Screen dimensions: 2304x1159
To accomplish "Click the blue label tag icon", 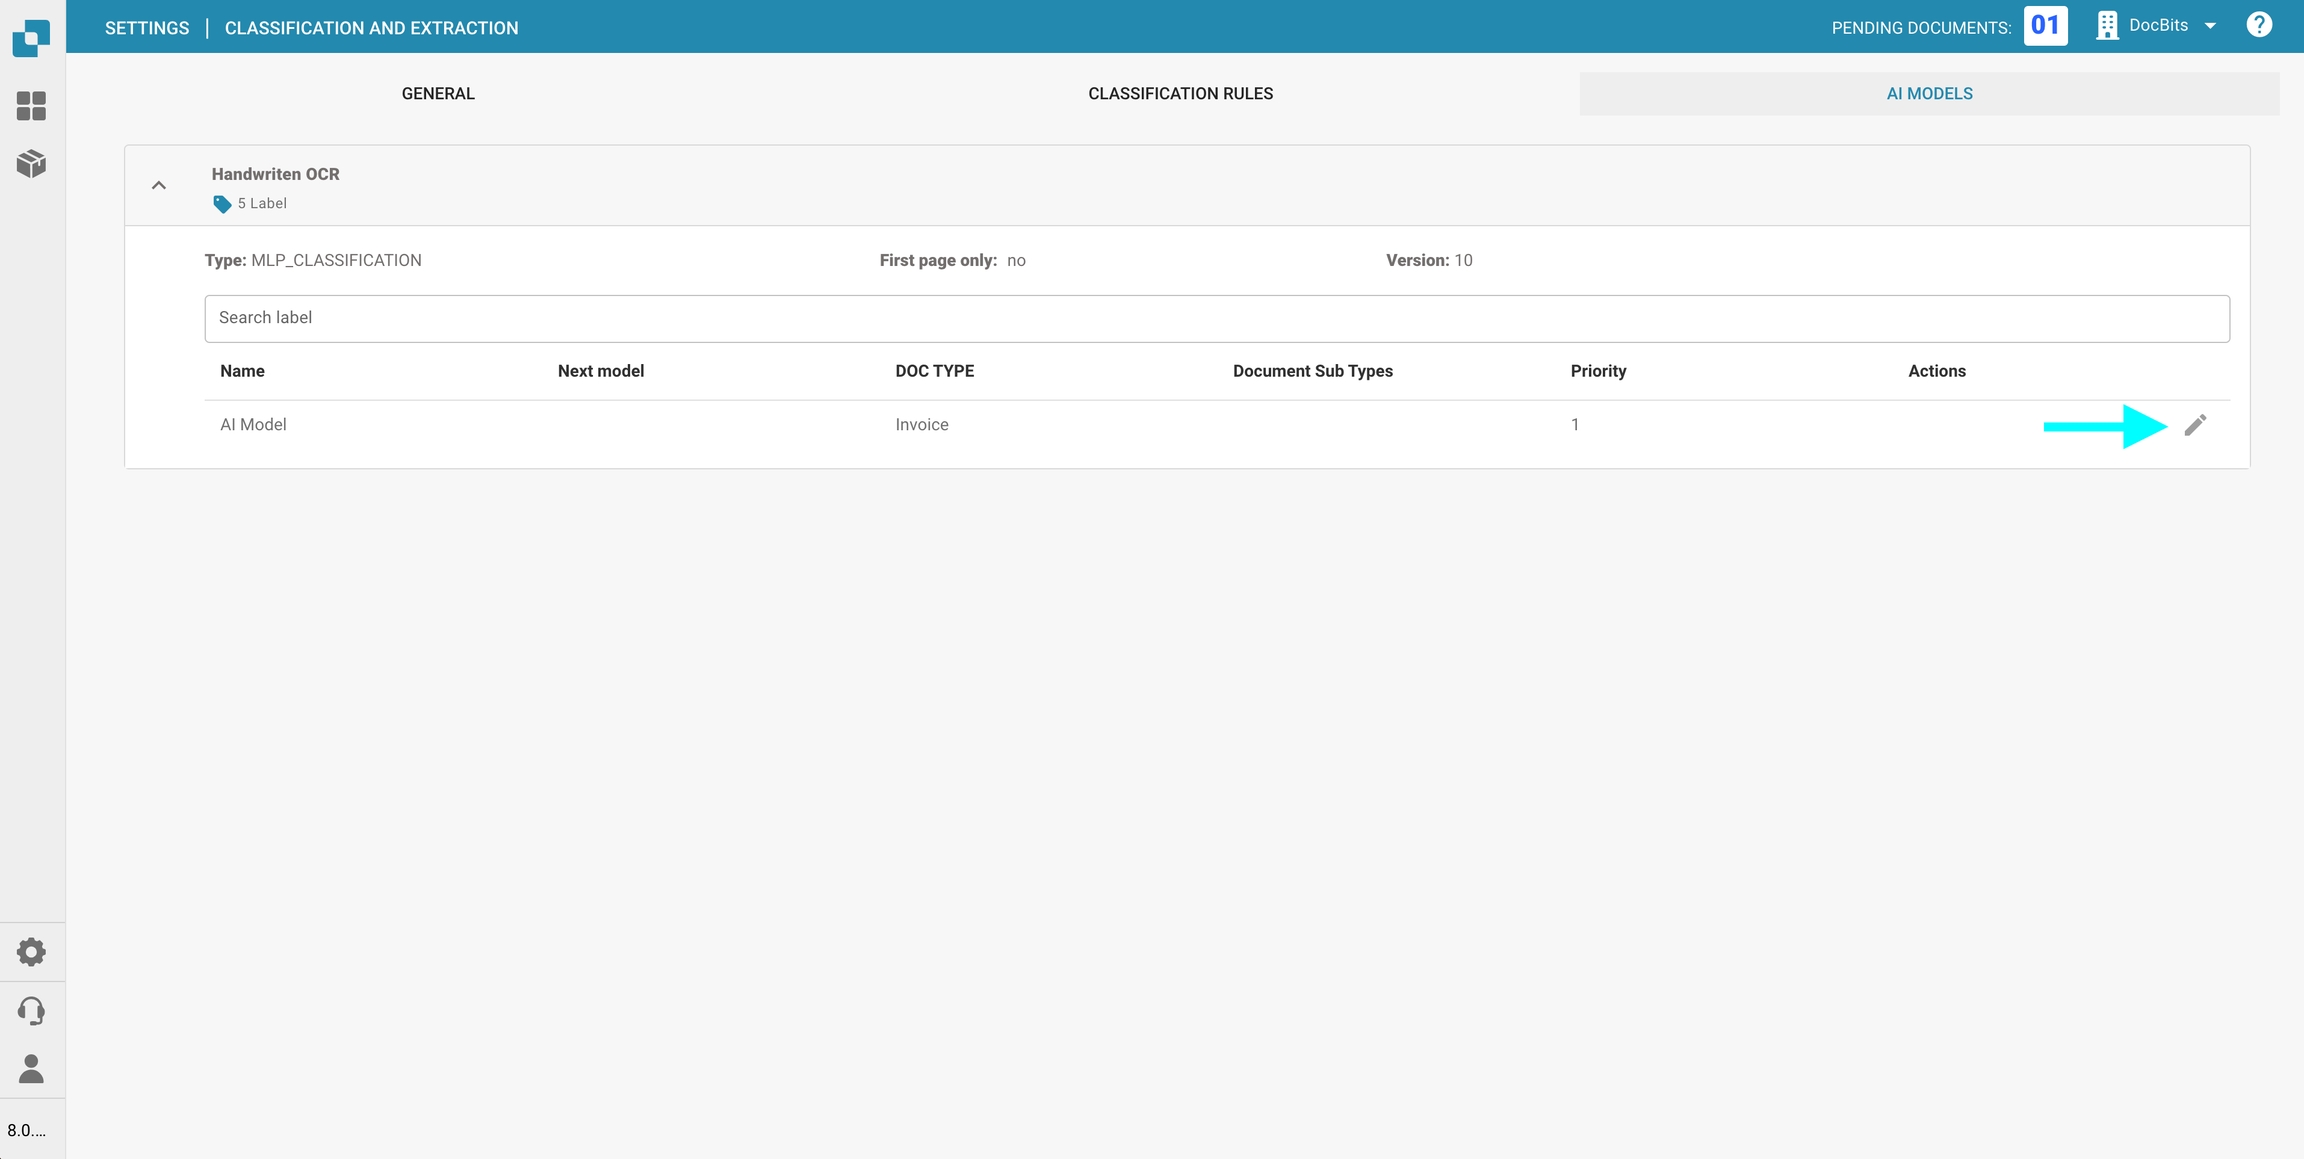I will (222, 204).
